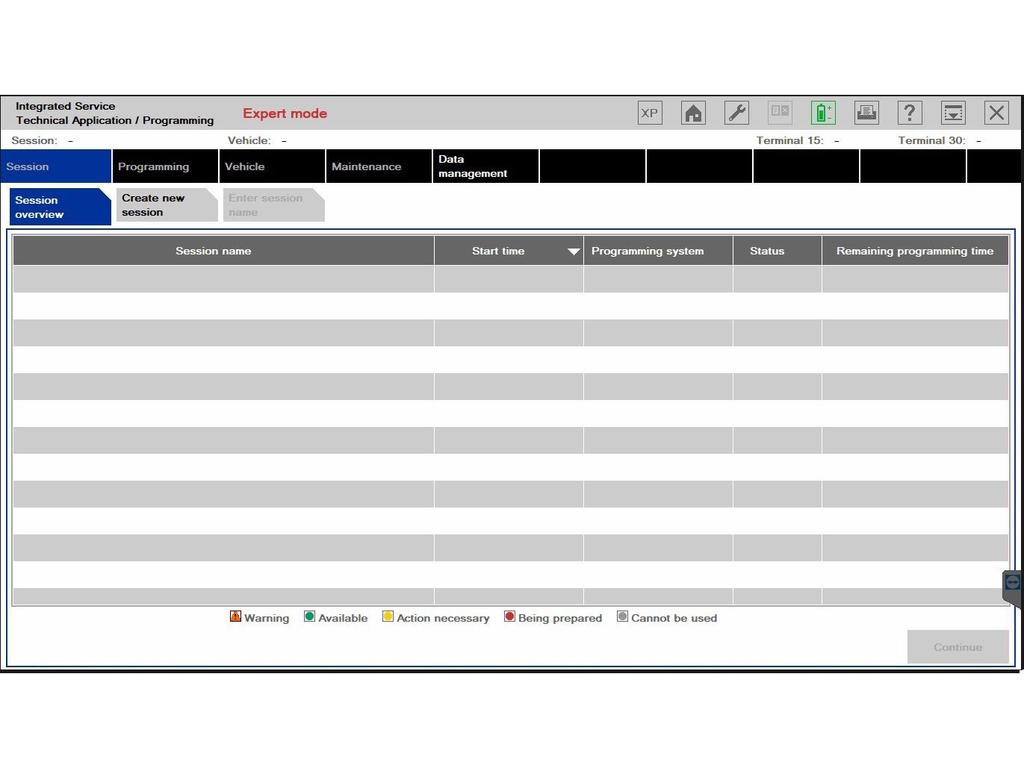
Task: Click the printer icon in toolbar
Action: pyautogui.click(x=866, y=113)
